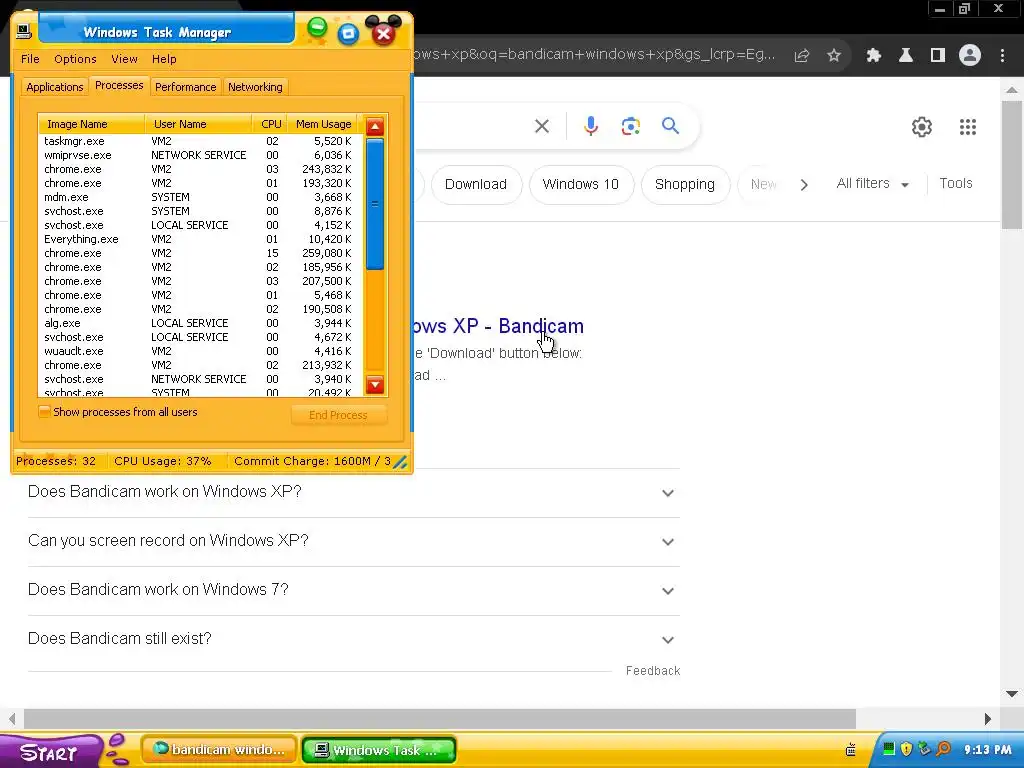Open Task Manager Help menu
Image resolution: width=1024 pixels, height=768 pixels.
164,59
